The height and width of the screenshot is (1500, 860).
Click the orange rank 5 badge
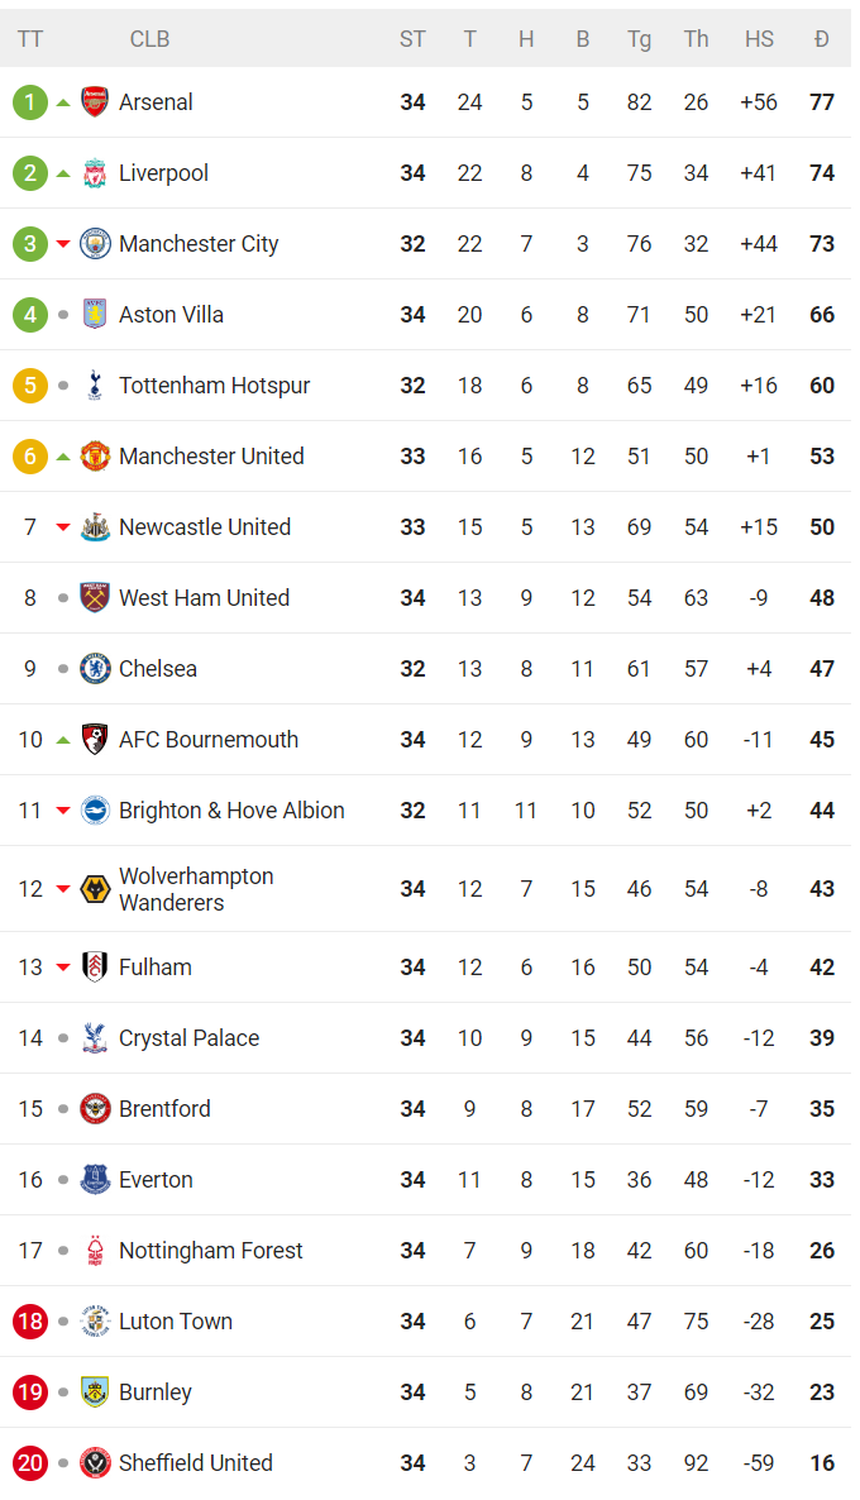coord(30,385)
